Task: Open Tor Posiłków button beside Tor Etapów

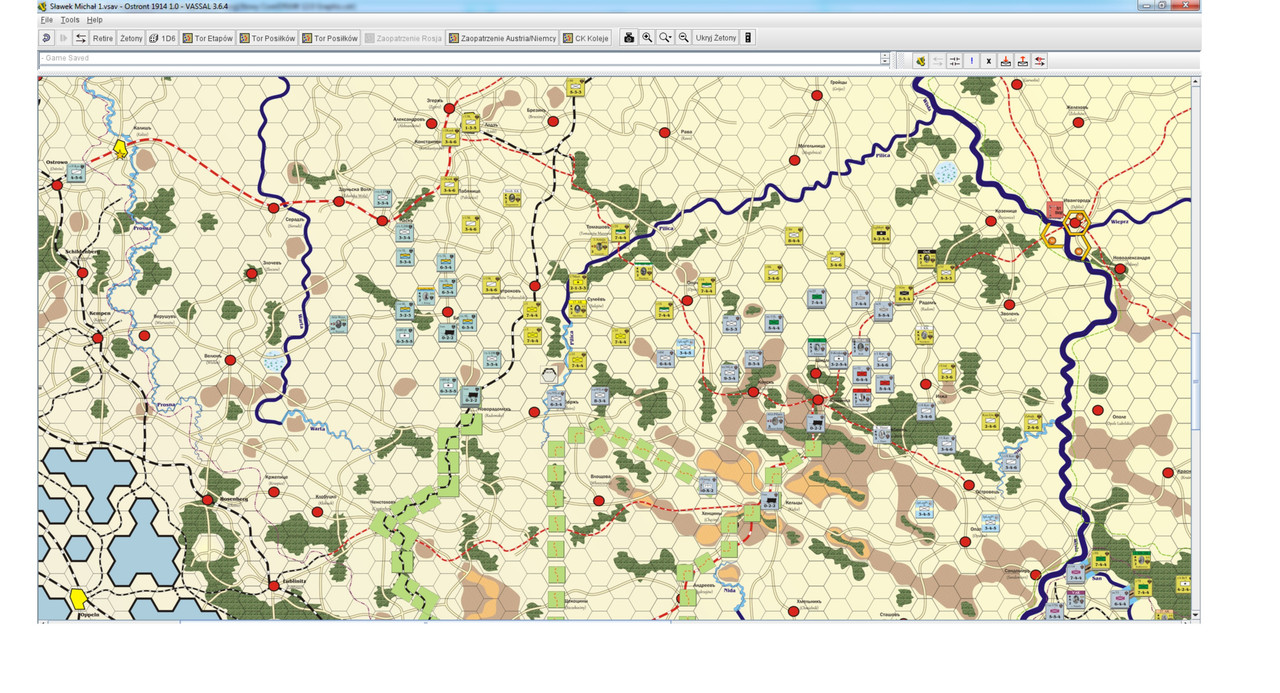Action: pos(268,38)
